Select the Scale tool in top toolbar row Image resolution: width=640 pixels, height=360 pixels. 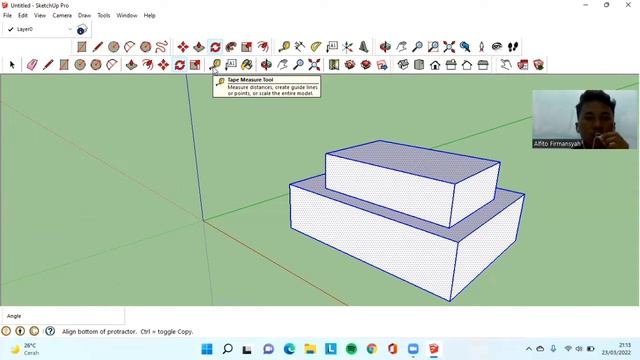247,47
